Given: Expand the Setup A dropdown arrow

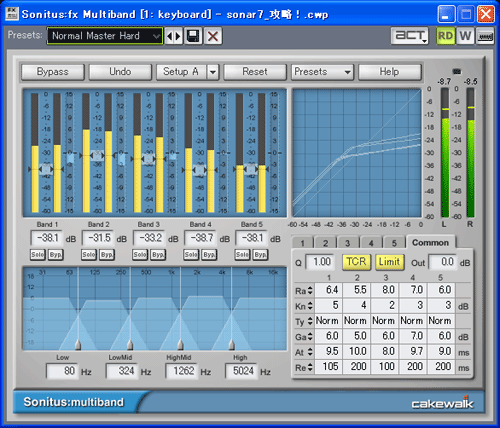Looking at the screenshot, I should click(x=213, y=72).
